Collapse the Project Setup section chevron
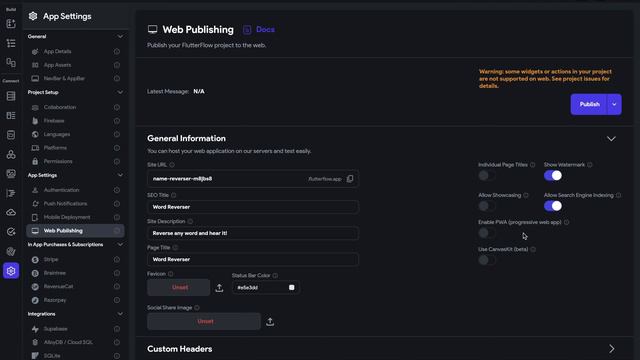The height and width of the screenshot is (360, 640). 120,92
